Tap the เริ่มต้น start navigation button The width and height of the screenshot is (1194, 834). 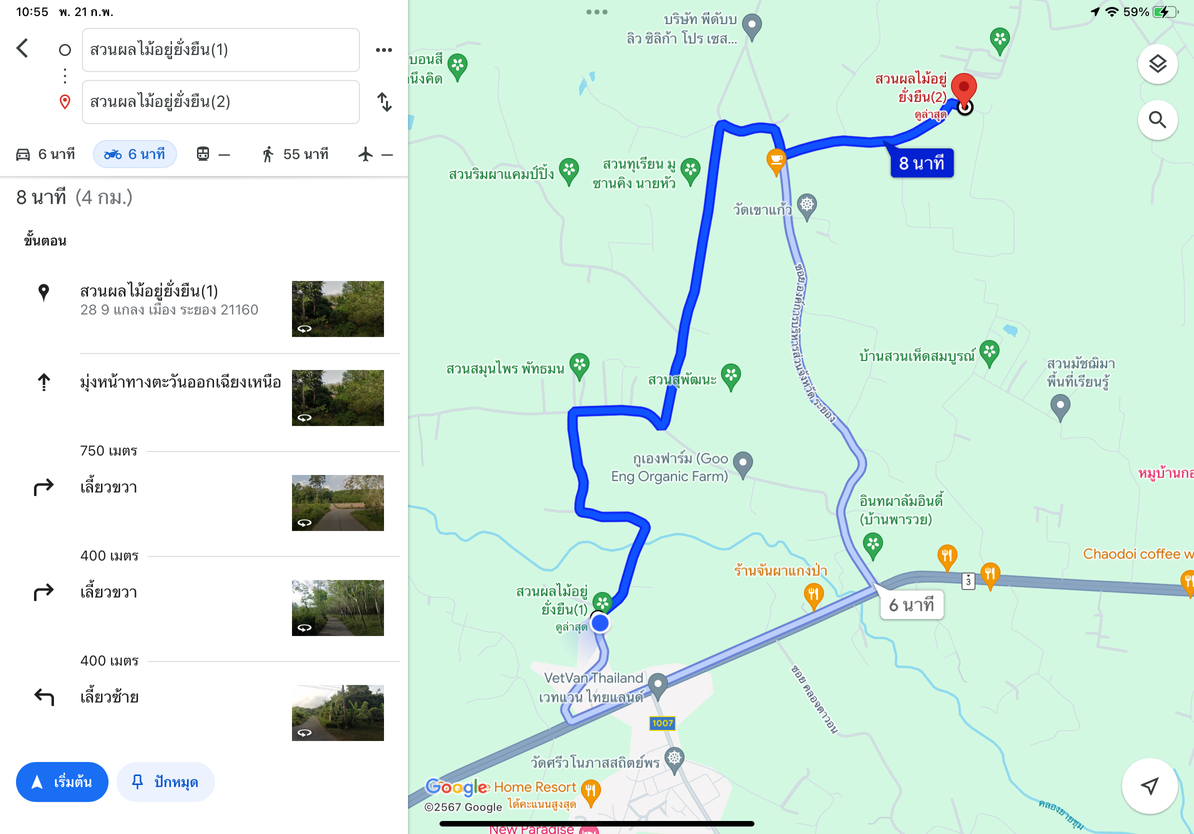[x=62, y=781]
